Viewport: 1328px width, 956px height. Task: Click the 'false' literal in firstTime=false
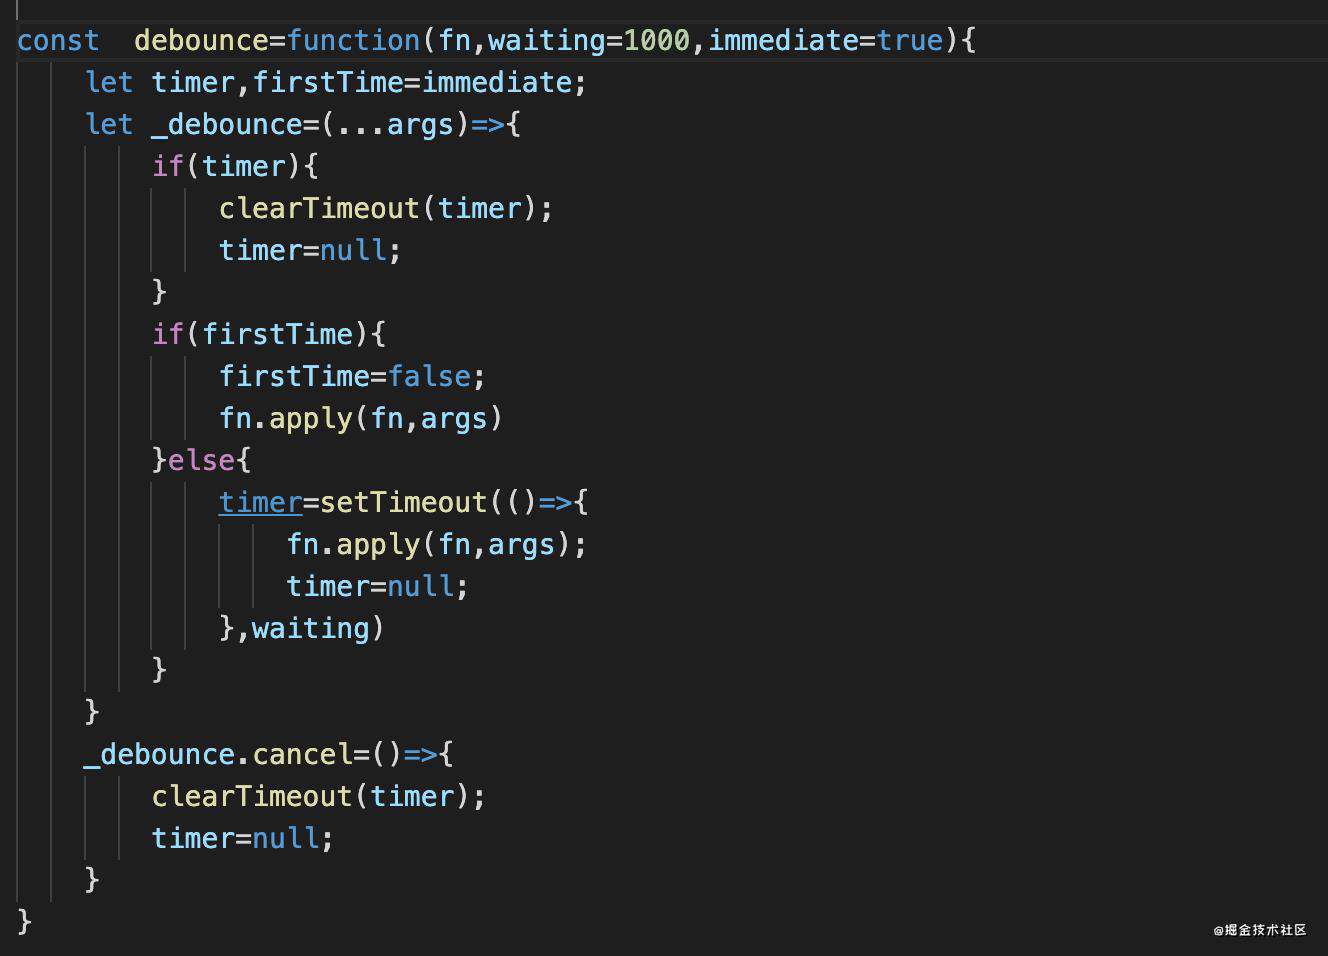(x=429, y=377)
